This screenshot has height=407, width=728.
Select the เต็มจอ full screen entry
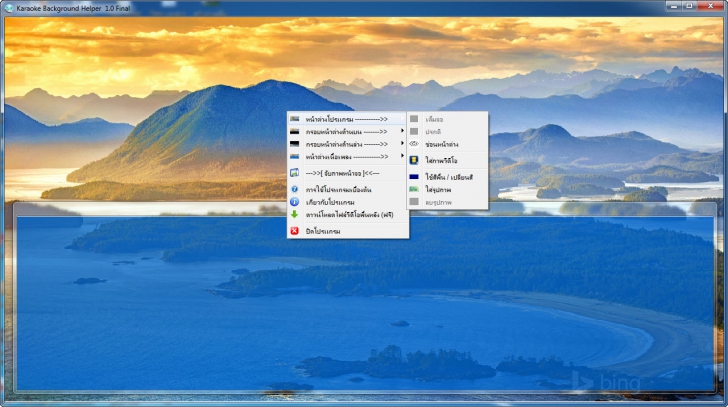[x=448, y=119]
